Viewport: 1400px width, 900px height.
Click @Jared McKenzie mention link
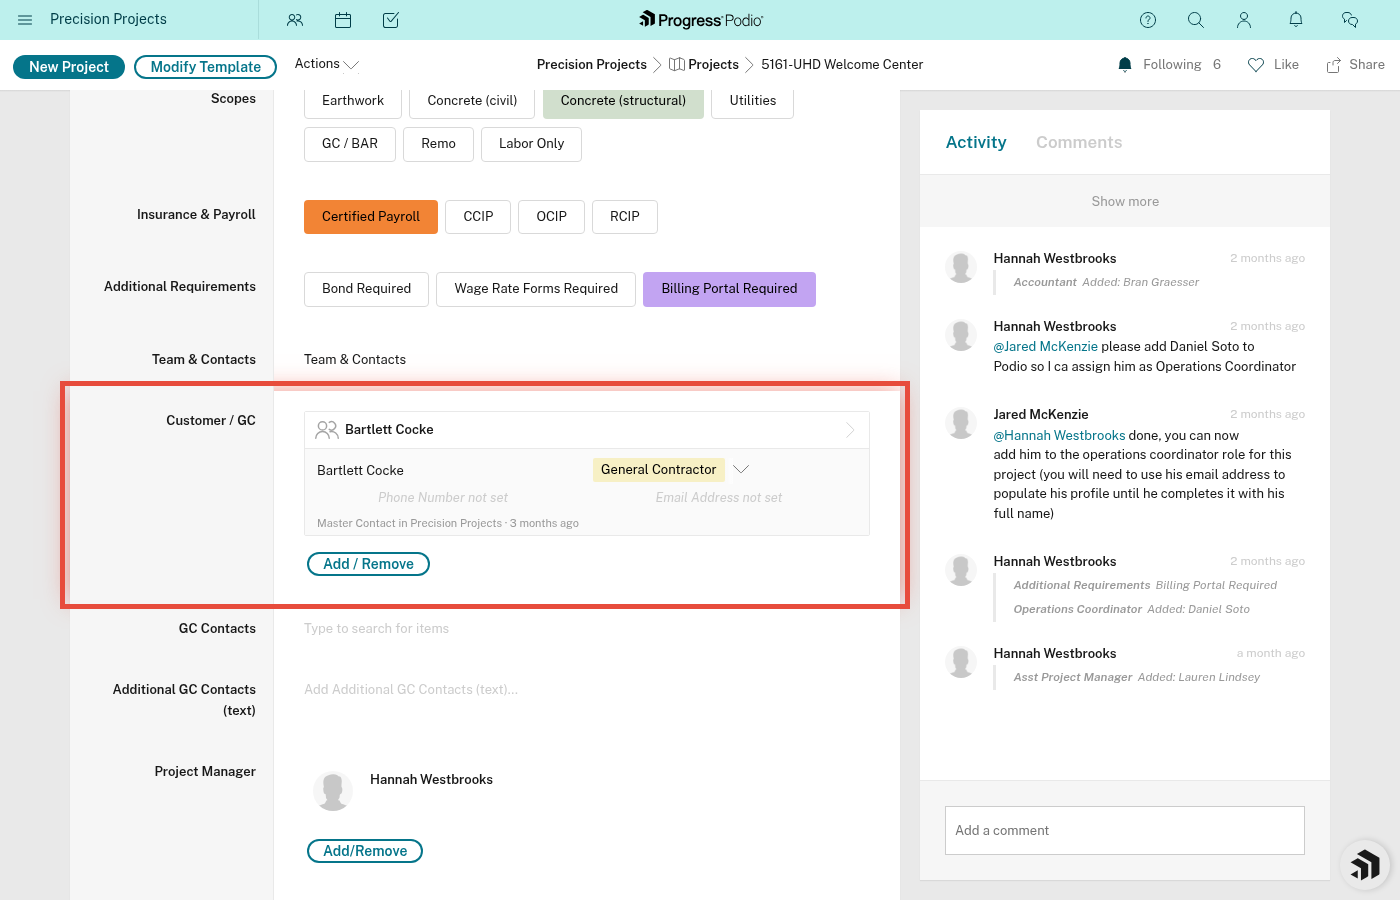pyautogui.click(x=1045, y=347)
